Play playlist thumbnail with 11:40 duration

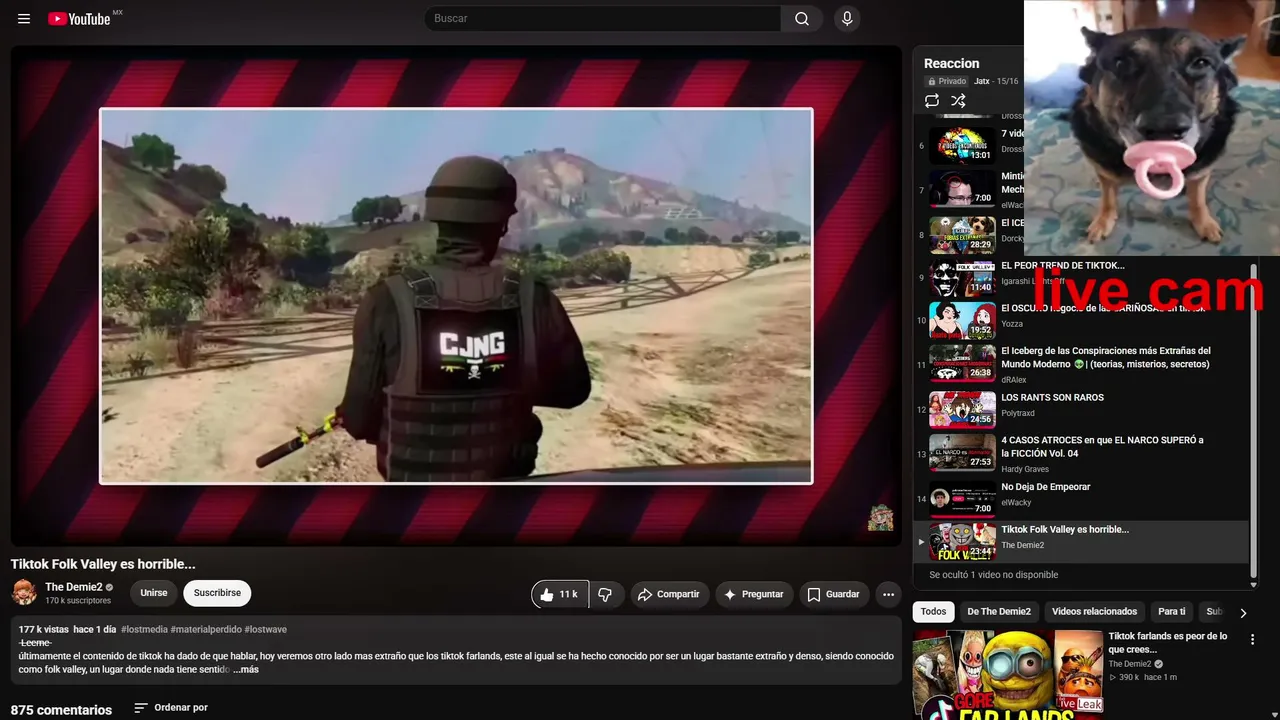point(962,278)
